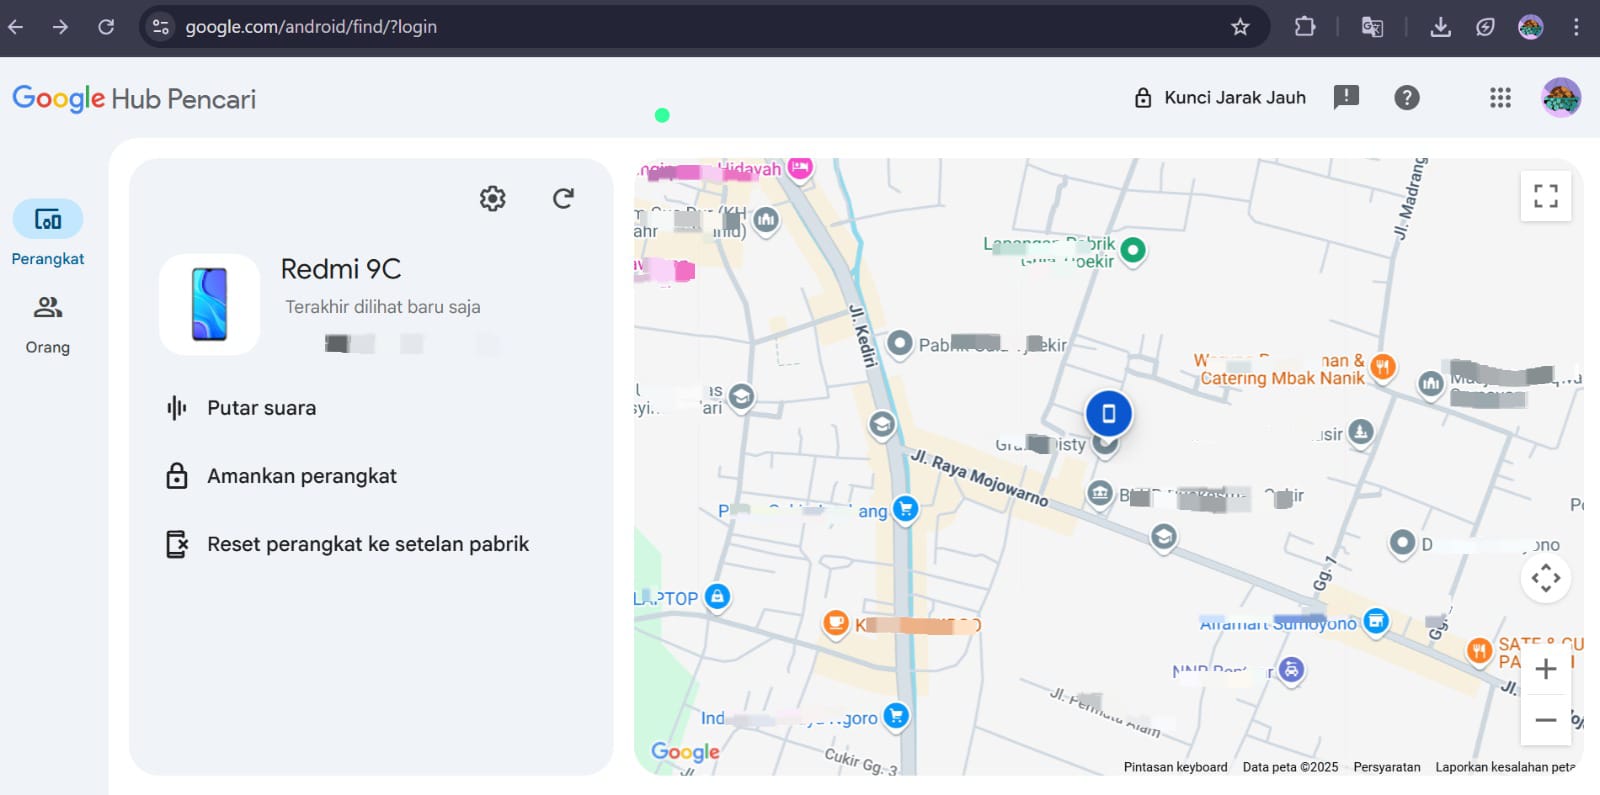Screen dimensions: 1600x795
Task: Refresh the Redmi 9C location
Action: pos(563,198)
